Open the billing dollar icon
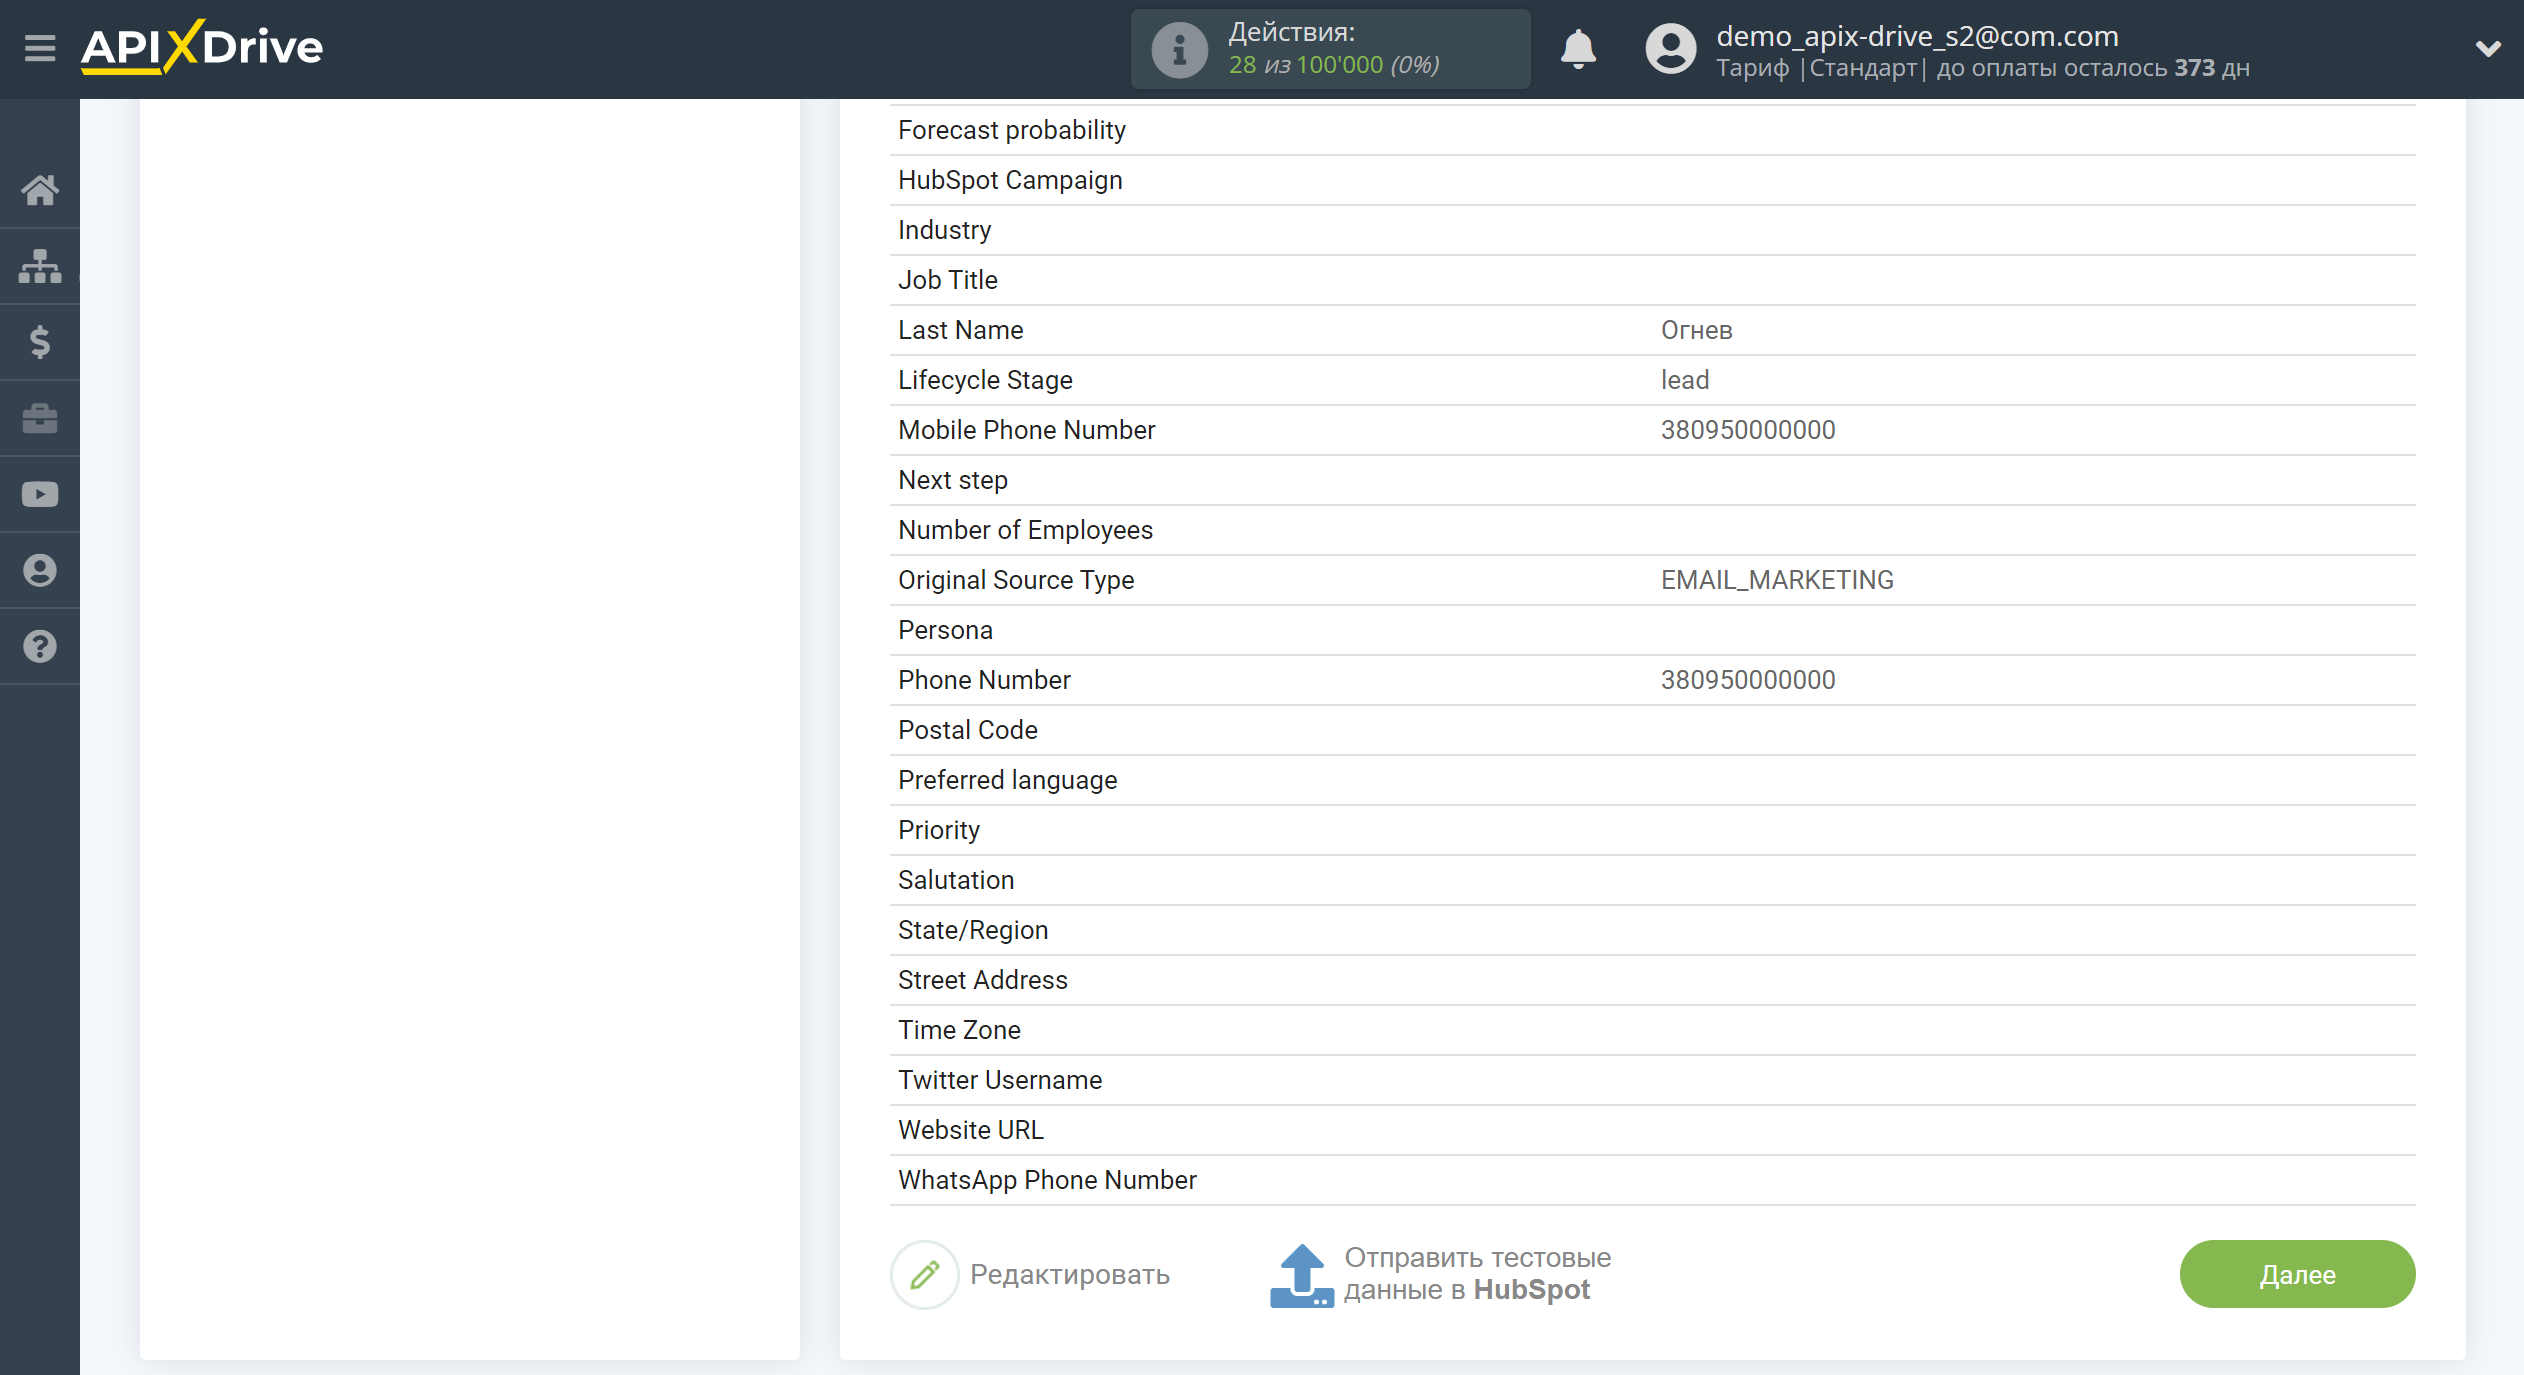The width and height of the screenshot is (2524, 1375). click(x=40, y=342)
